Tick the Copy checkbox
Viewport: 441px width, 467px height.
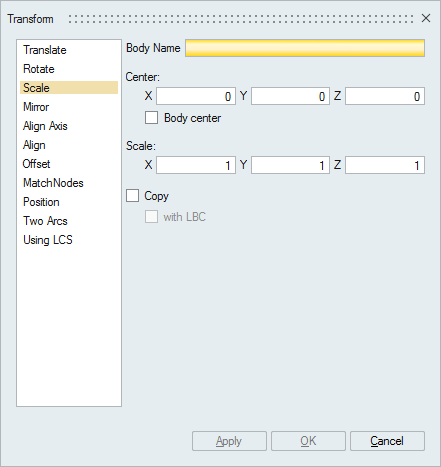132,196
